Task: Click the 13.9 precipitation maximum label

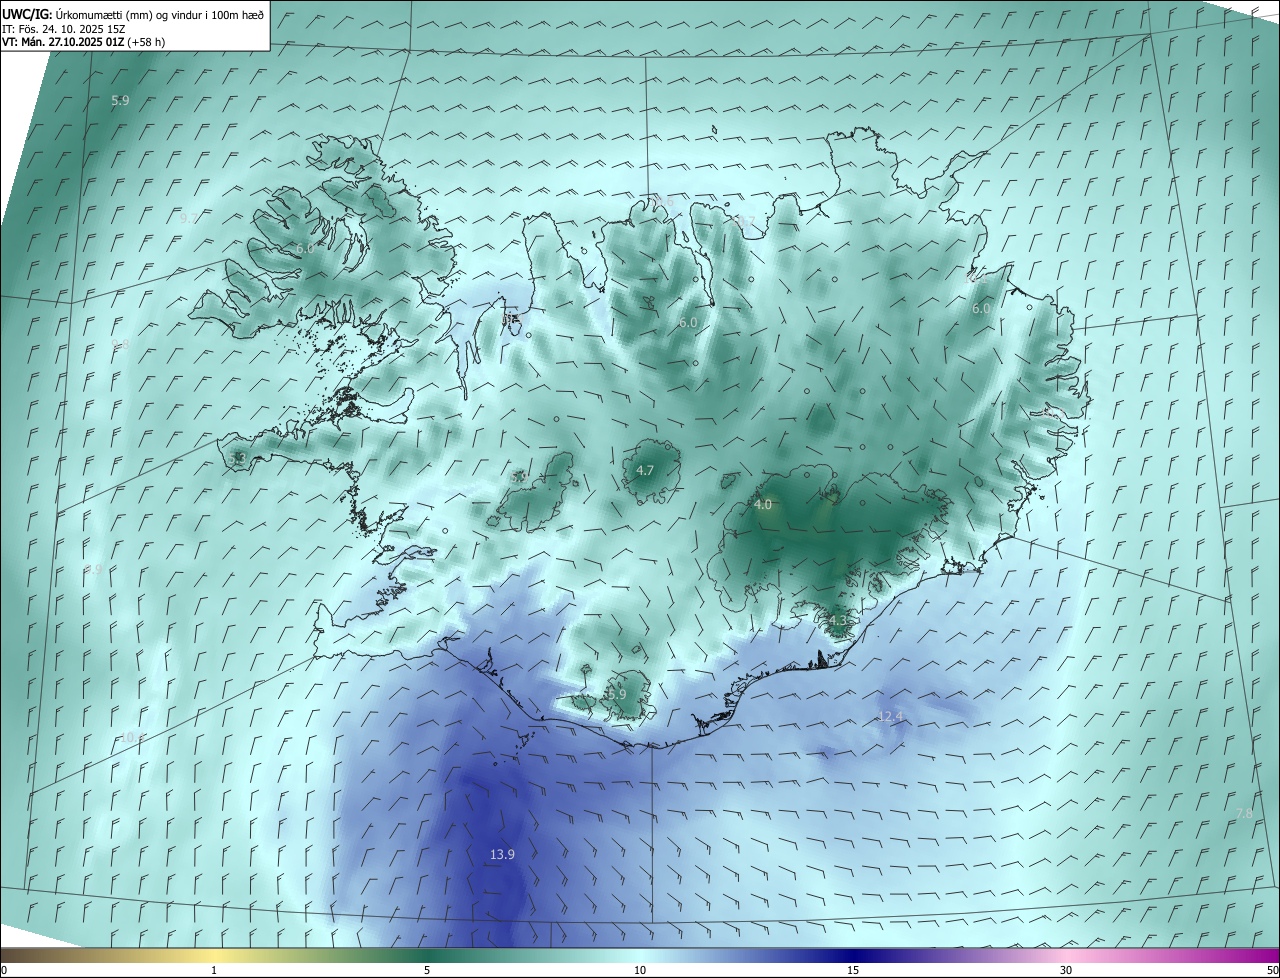Action: [502, 854]
